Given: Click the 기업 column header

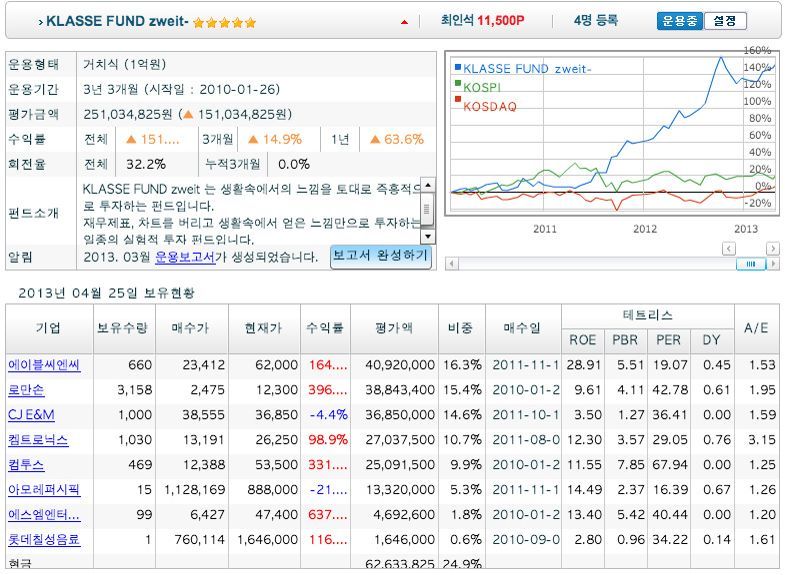Looking at the screenshot, I should point(49,328).
